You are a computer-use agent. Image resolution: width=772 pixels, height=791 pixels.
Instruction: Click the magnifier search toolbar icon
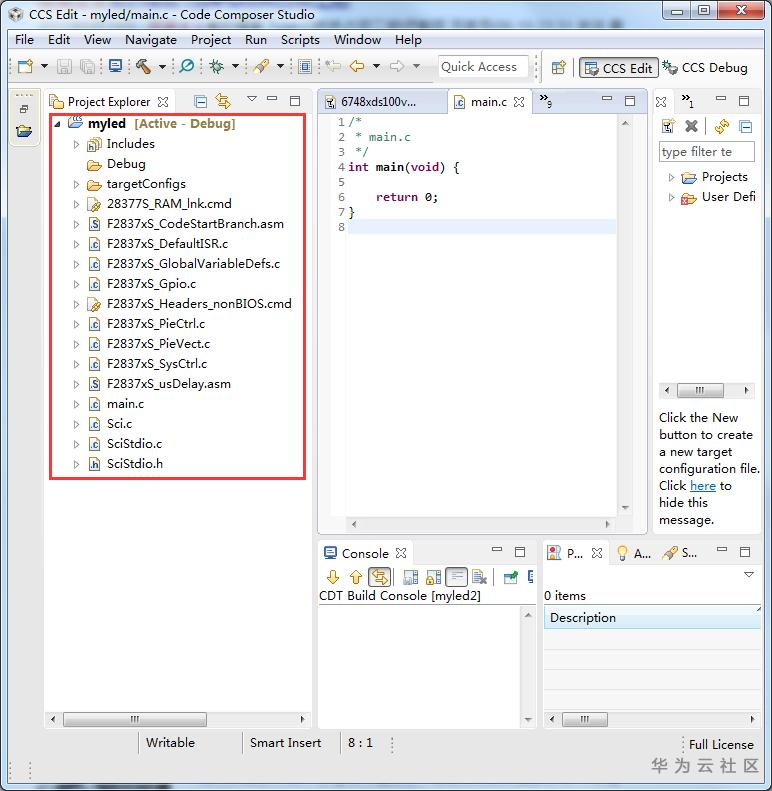coord(187,66)
